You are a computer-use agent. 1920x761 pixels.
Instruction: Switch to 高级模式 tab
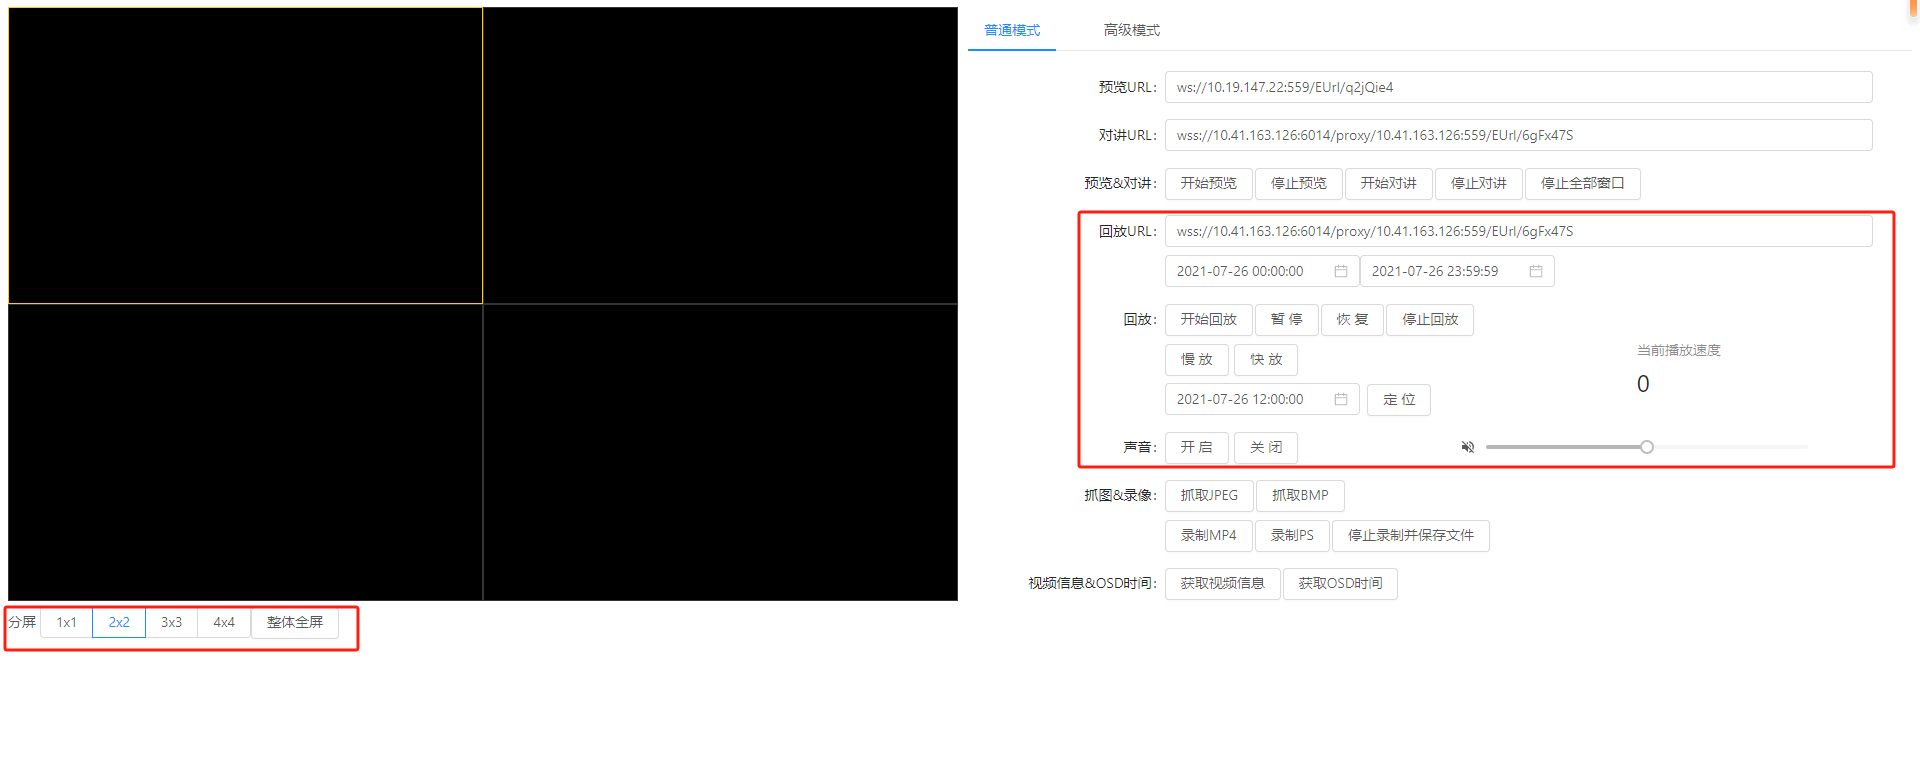(1132, 30)
